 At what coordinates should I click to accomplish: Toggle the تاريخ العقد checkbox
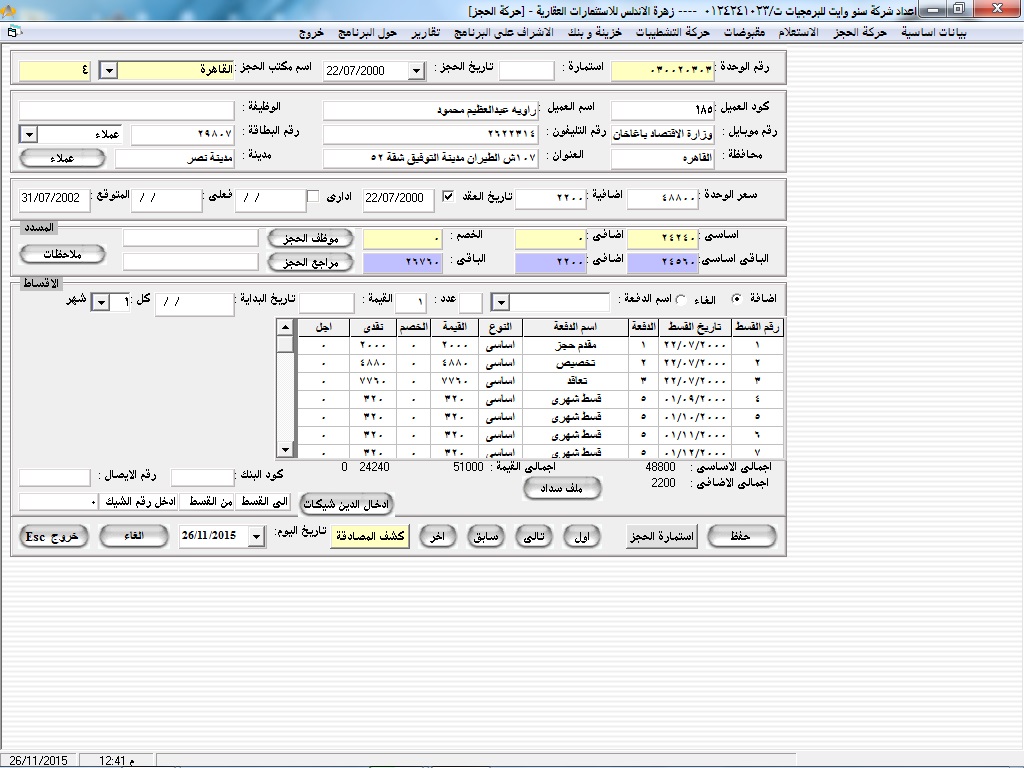(x=447, y=197)
